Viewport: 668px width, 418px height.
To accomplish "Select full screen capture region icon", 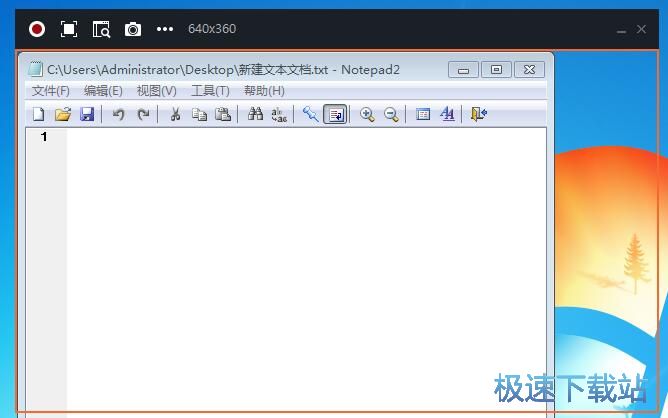I will tap(69, 29).
